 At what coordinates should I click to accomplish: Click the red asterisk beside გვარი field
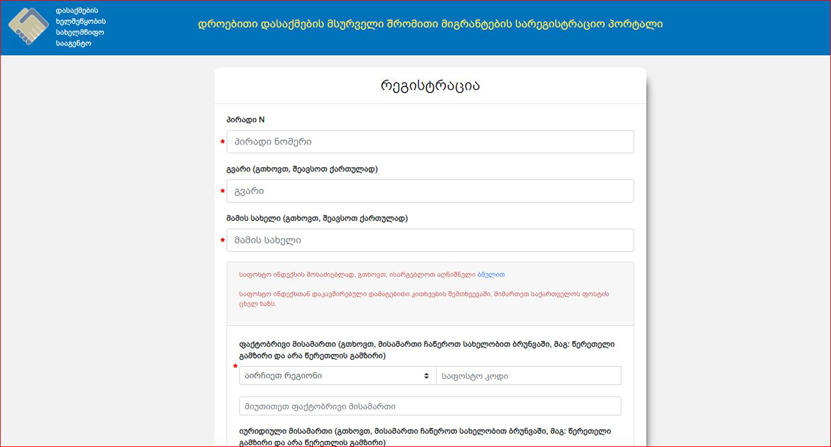(x=222, y=191)
